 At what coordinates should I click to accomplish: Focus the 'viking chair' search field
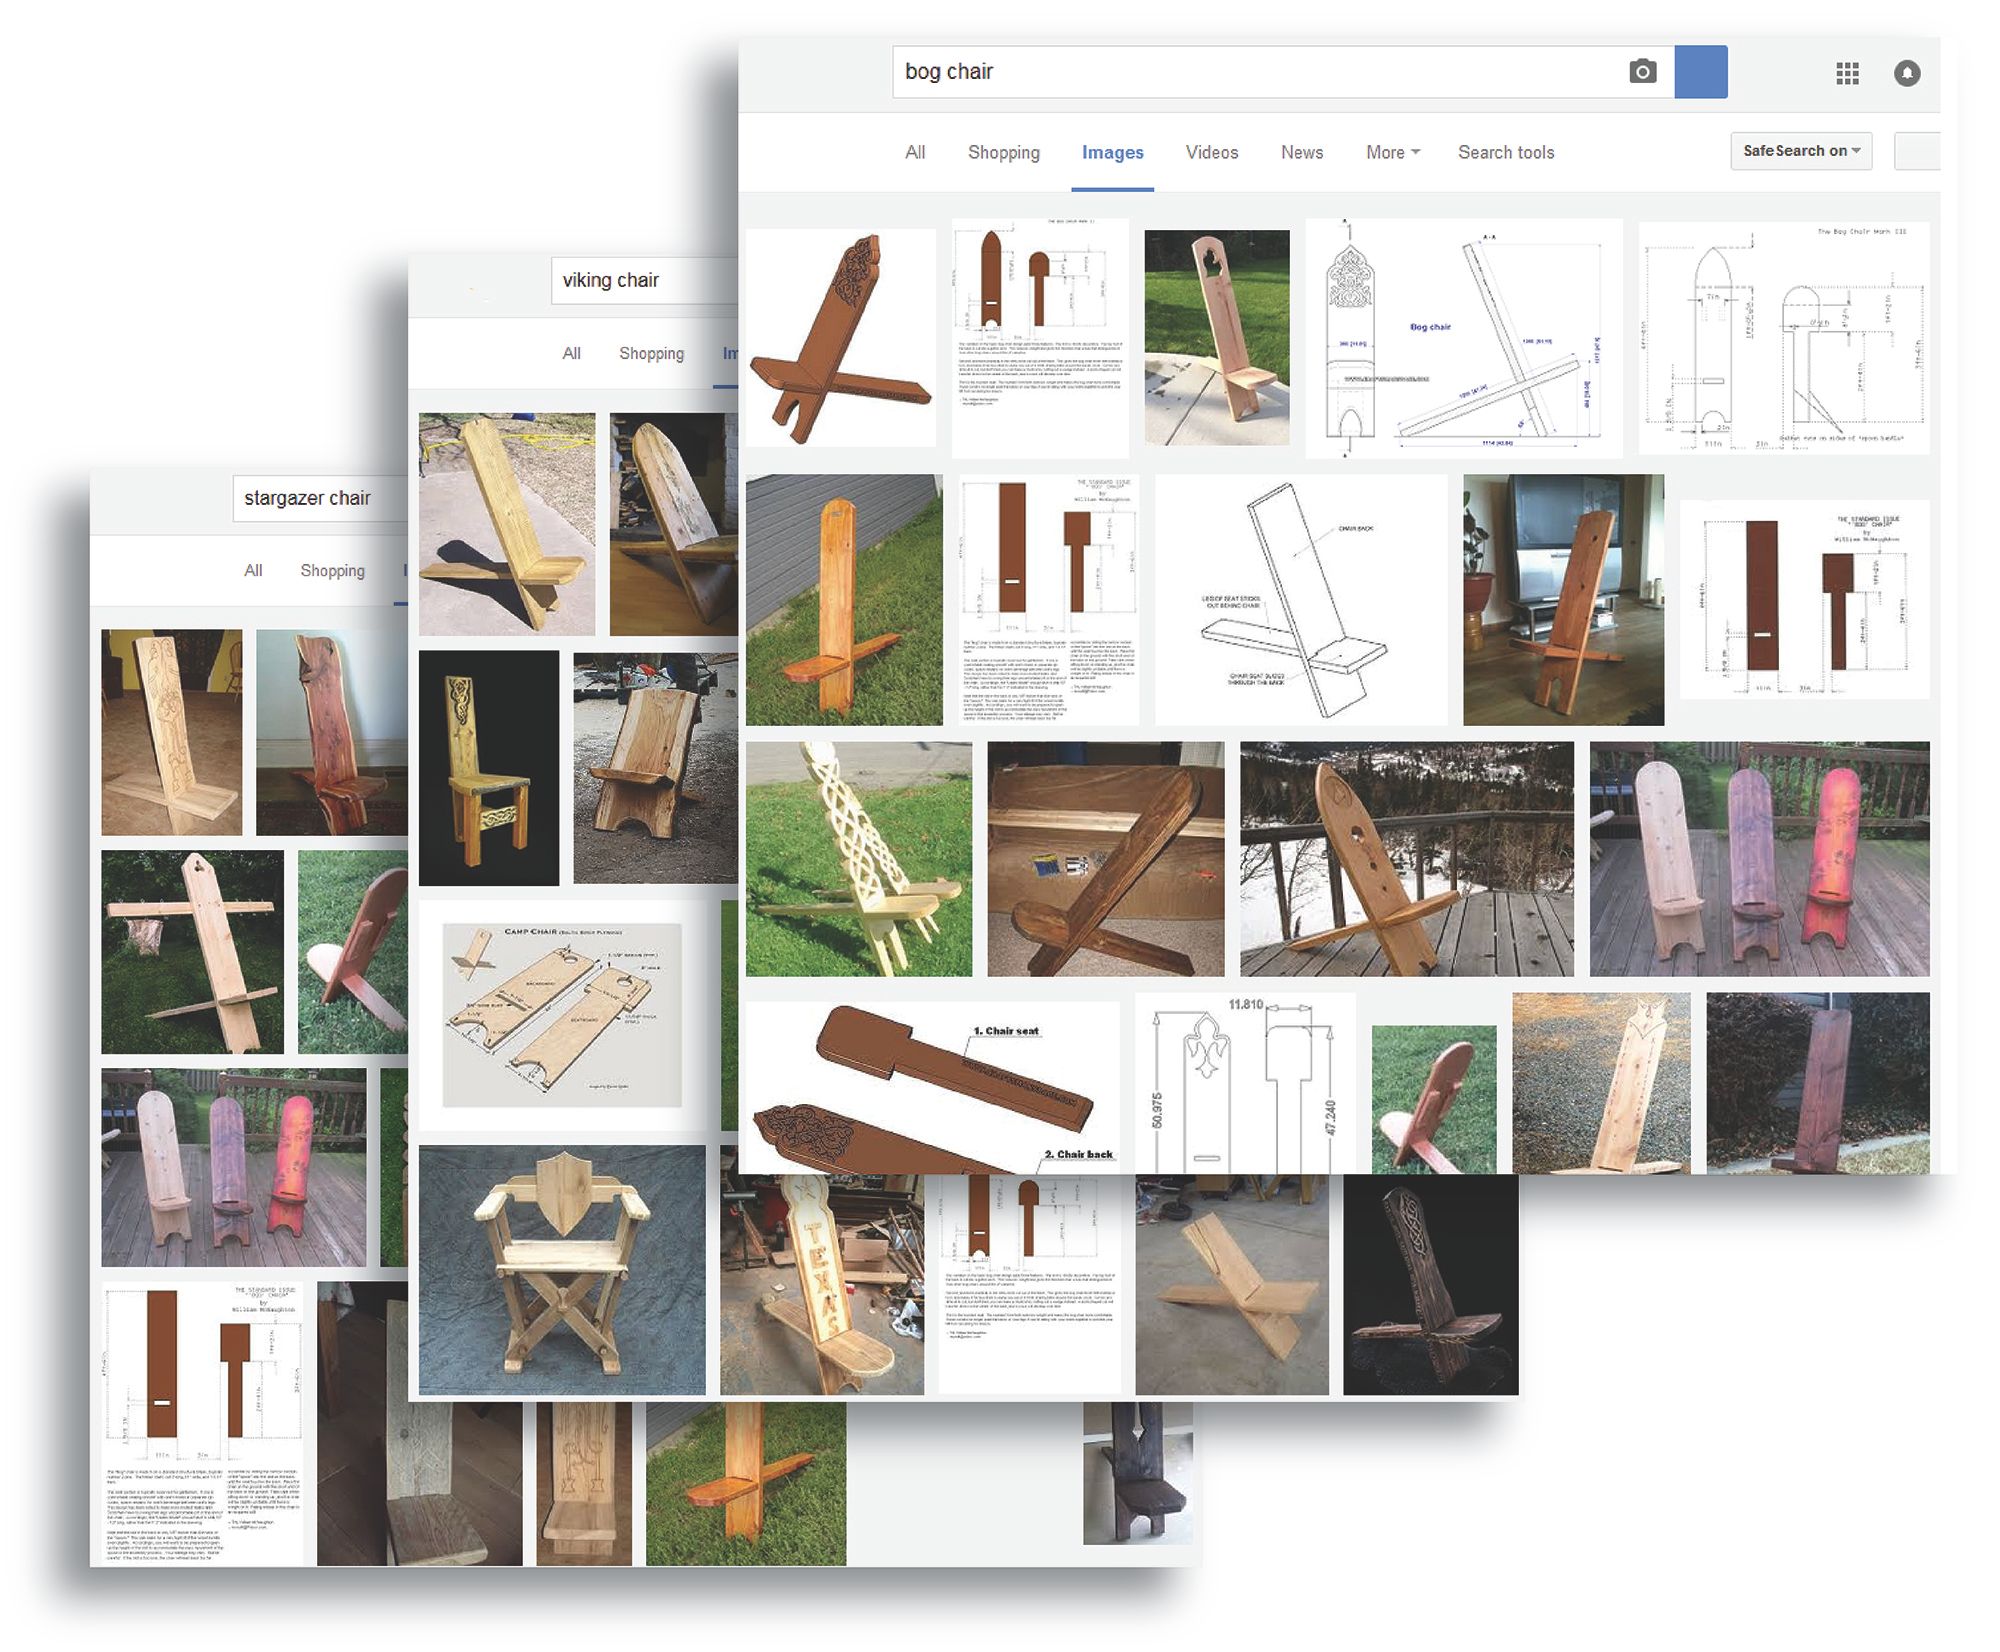pos(645,280)
